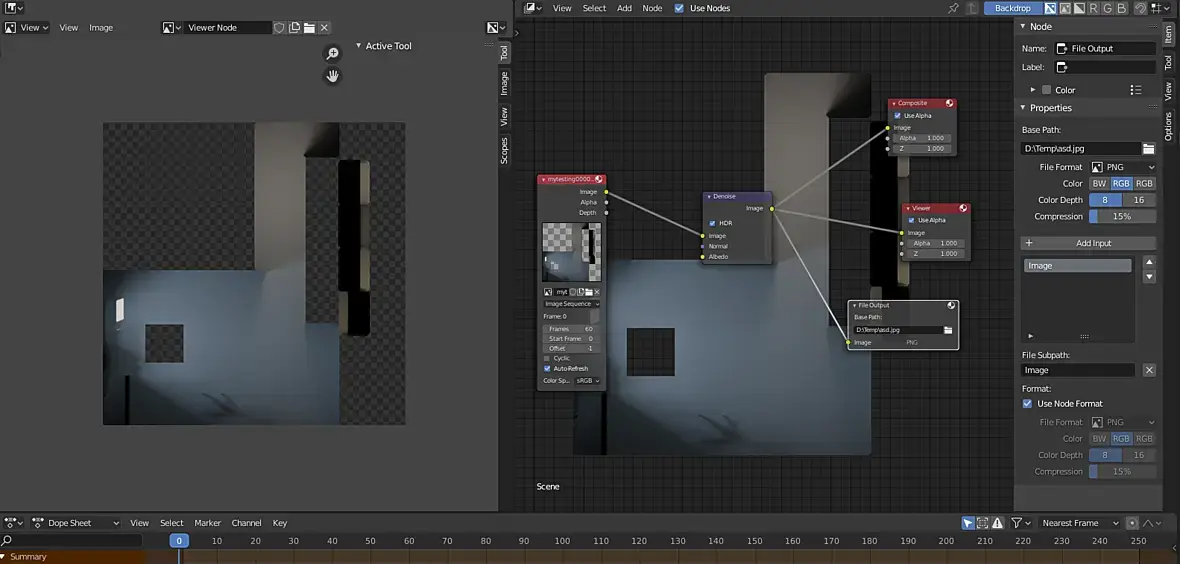
Task: Open the File Format PNG dropdown
Action: coord(1122,167)
